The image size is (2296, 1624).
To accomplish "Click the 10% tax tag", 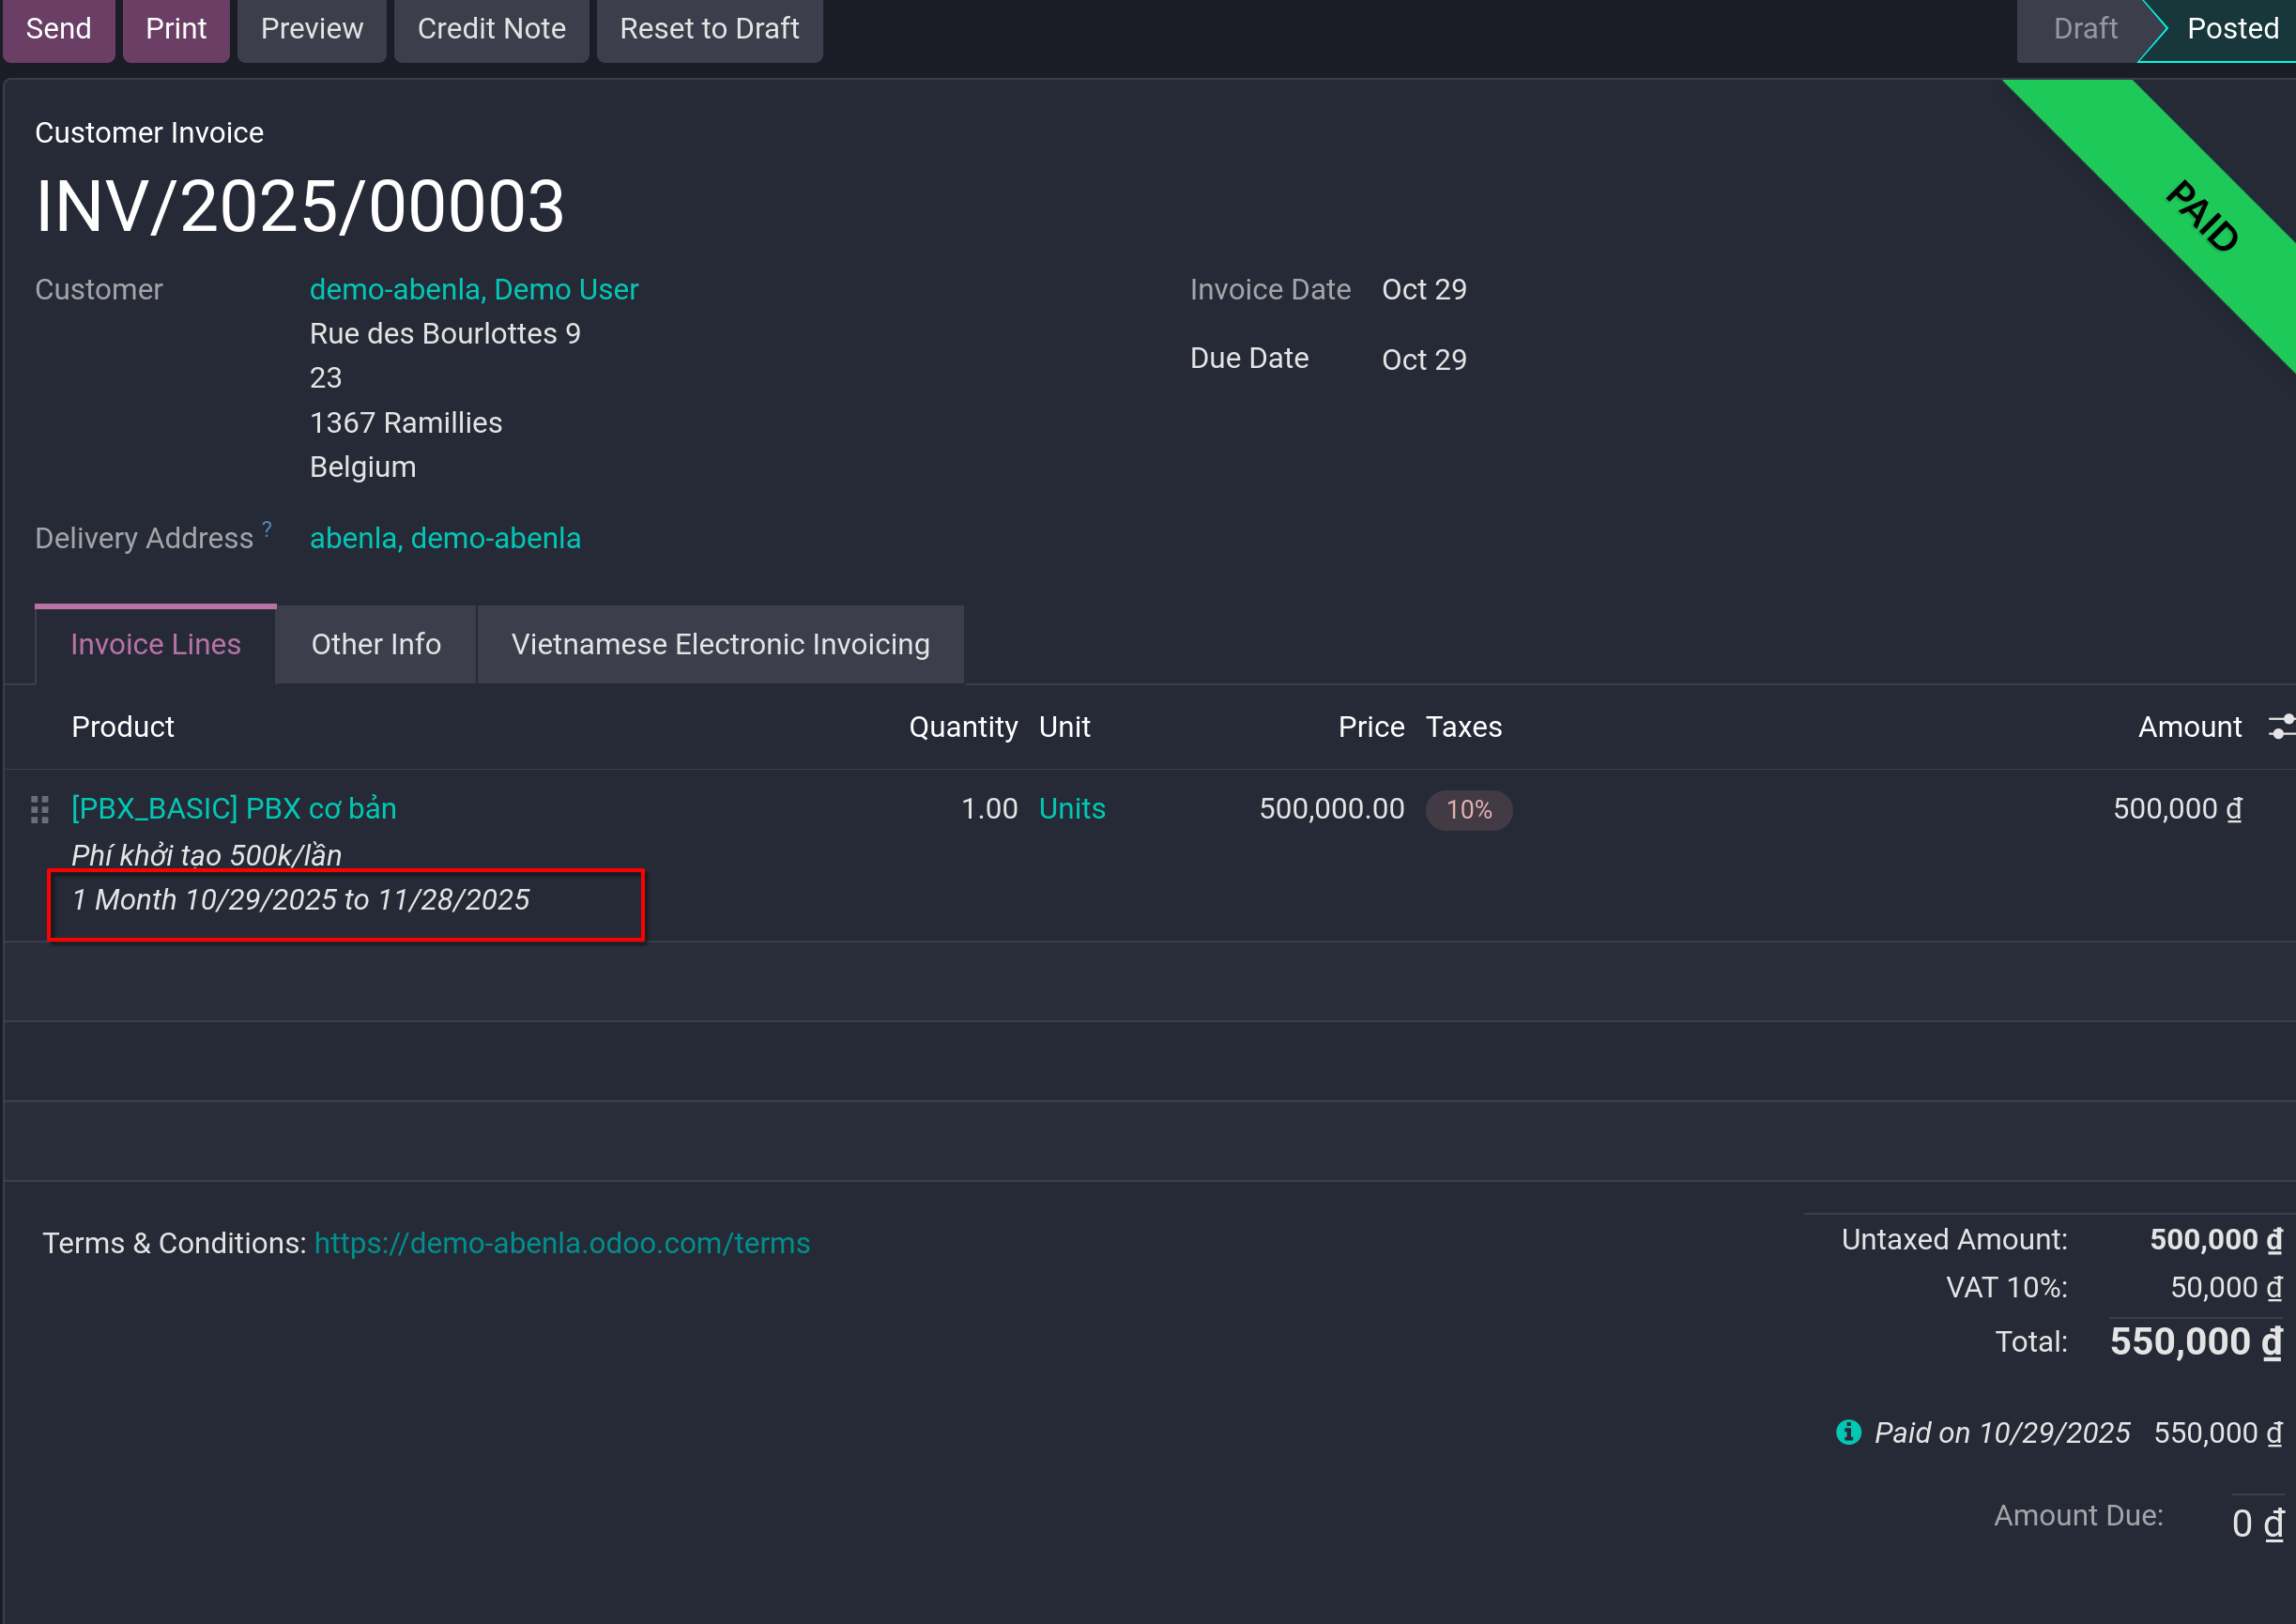I will [1469, 809].
